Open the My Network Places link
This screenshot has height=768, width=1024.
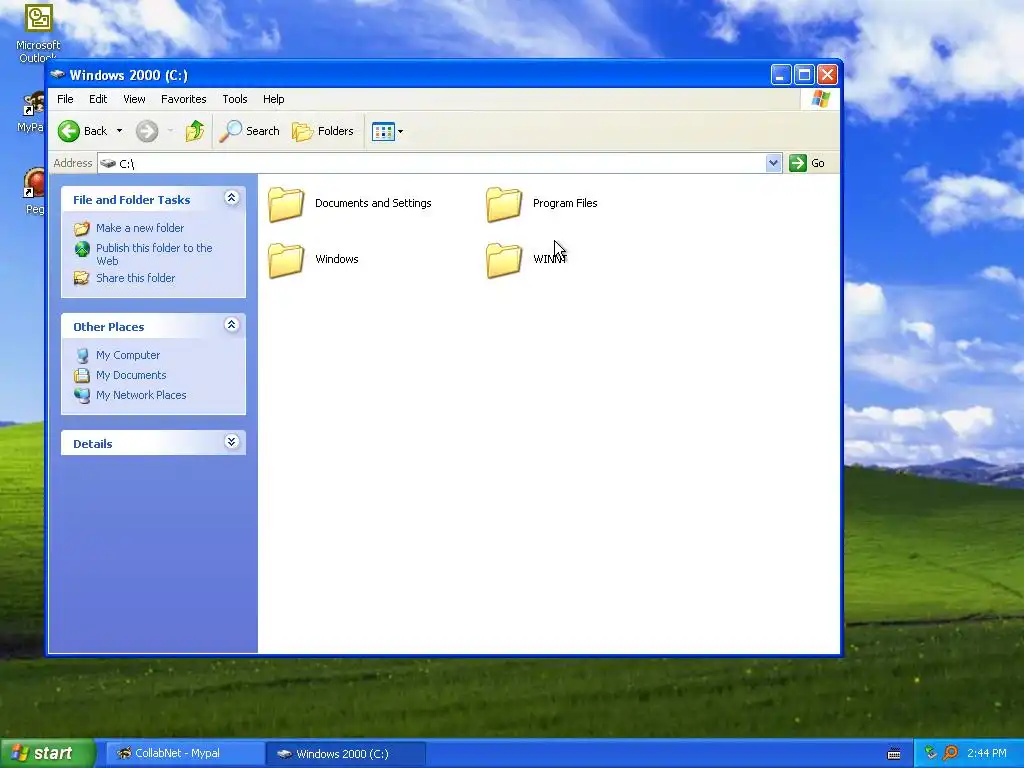[141, 395]
